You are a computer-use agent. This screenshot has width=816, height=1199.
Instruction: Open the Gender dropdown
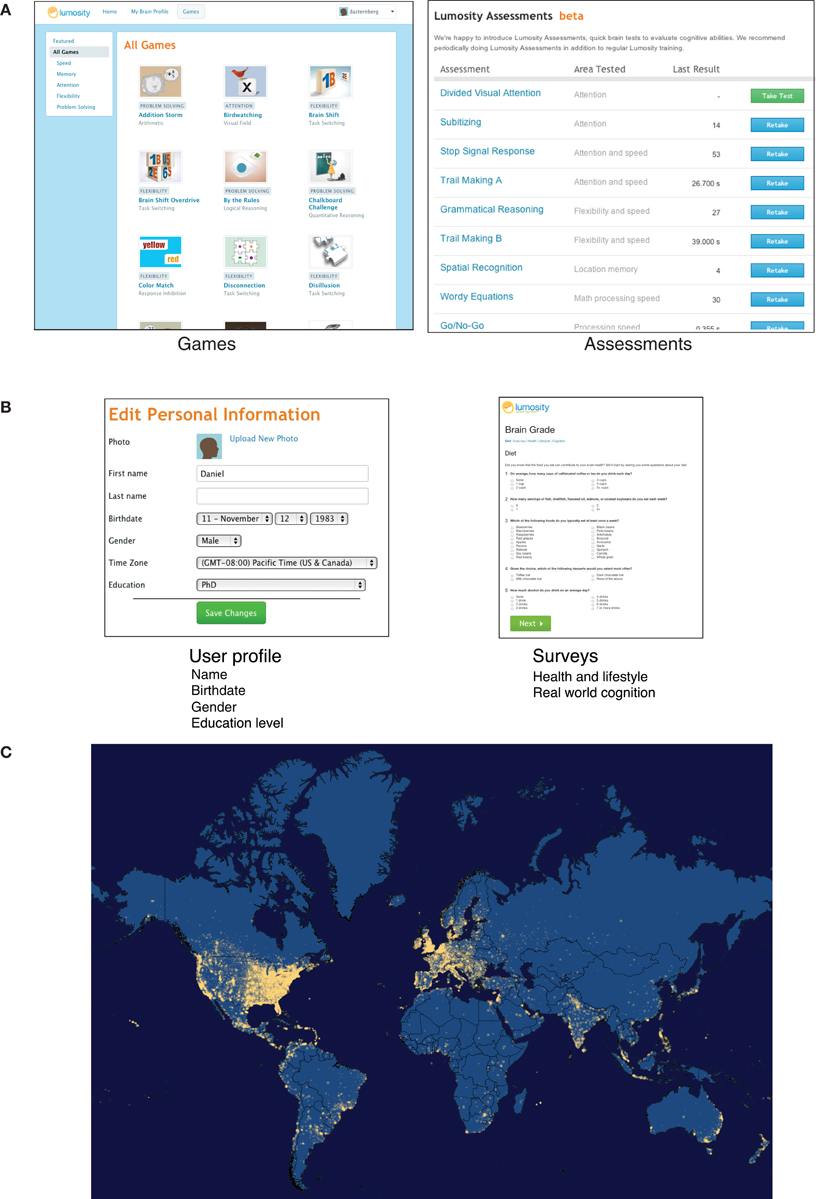click(x=219, y=541)
